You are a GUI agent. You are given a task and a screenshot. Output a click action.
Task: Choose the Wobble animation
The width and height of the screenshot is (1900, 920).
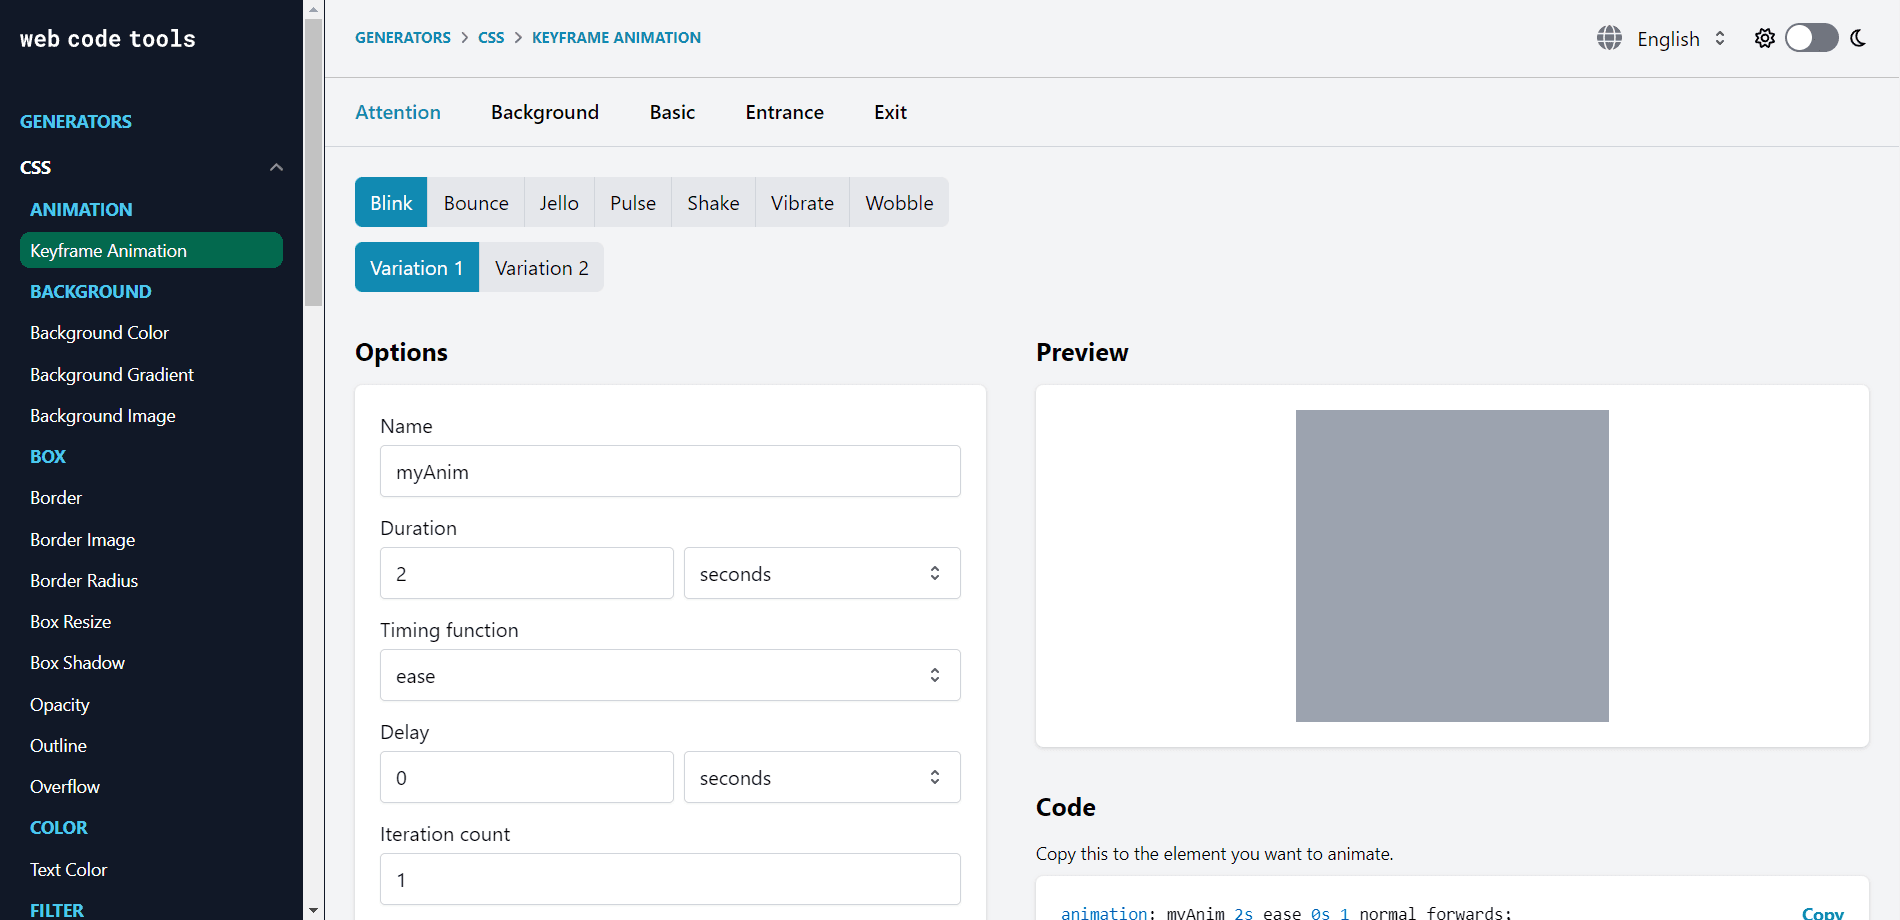tap(899, 203)
